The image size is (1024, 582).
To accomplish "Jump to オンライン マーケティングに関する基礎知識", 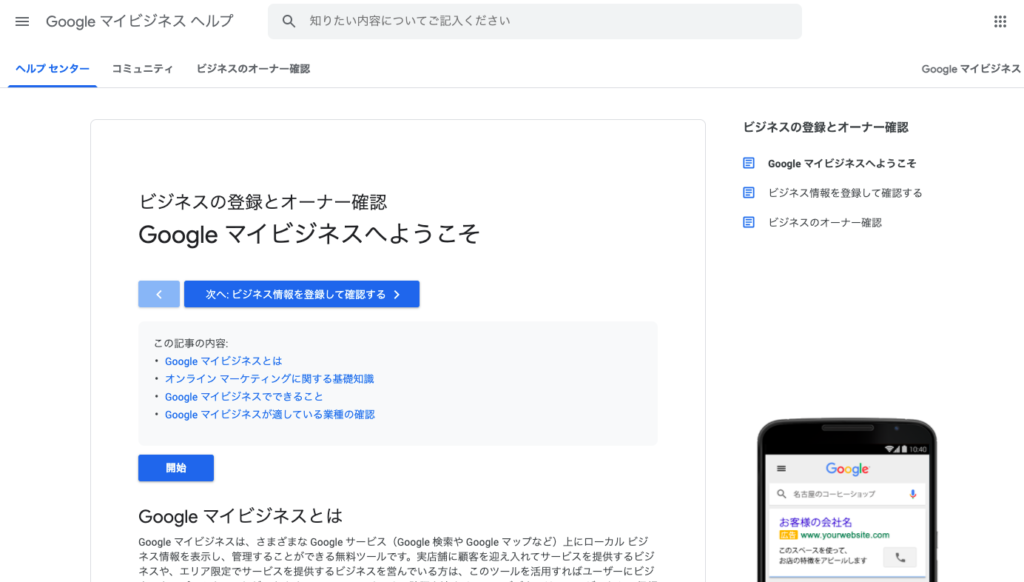I will pos(269,379).
